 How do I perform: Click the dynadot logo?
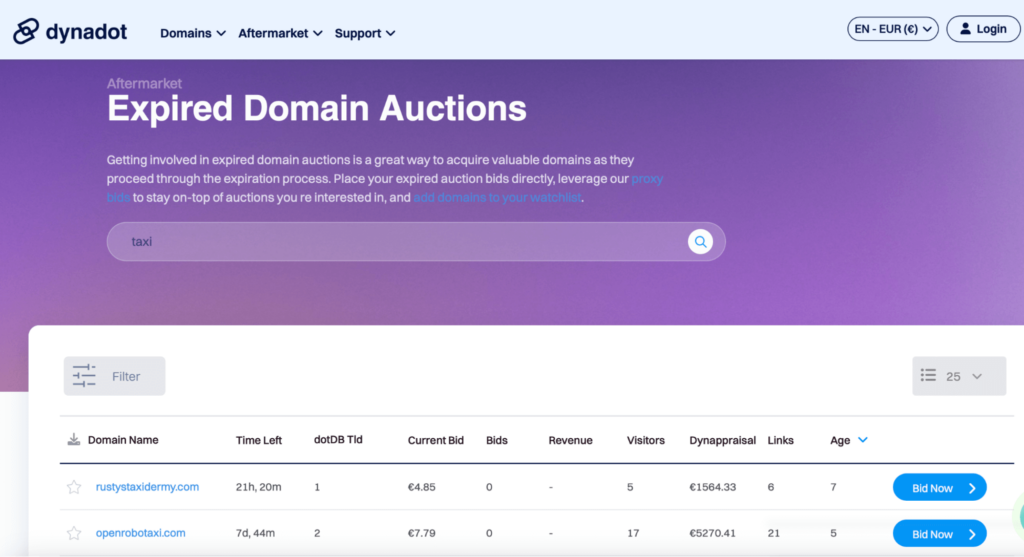pos(70,31)
